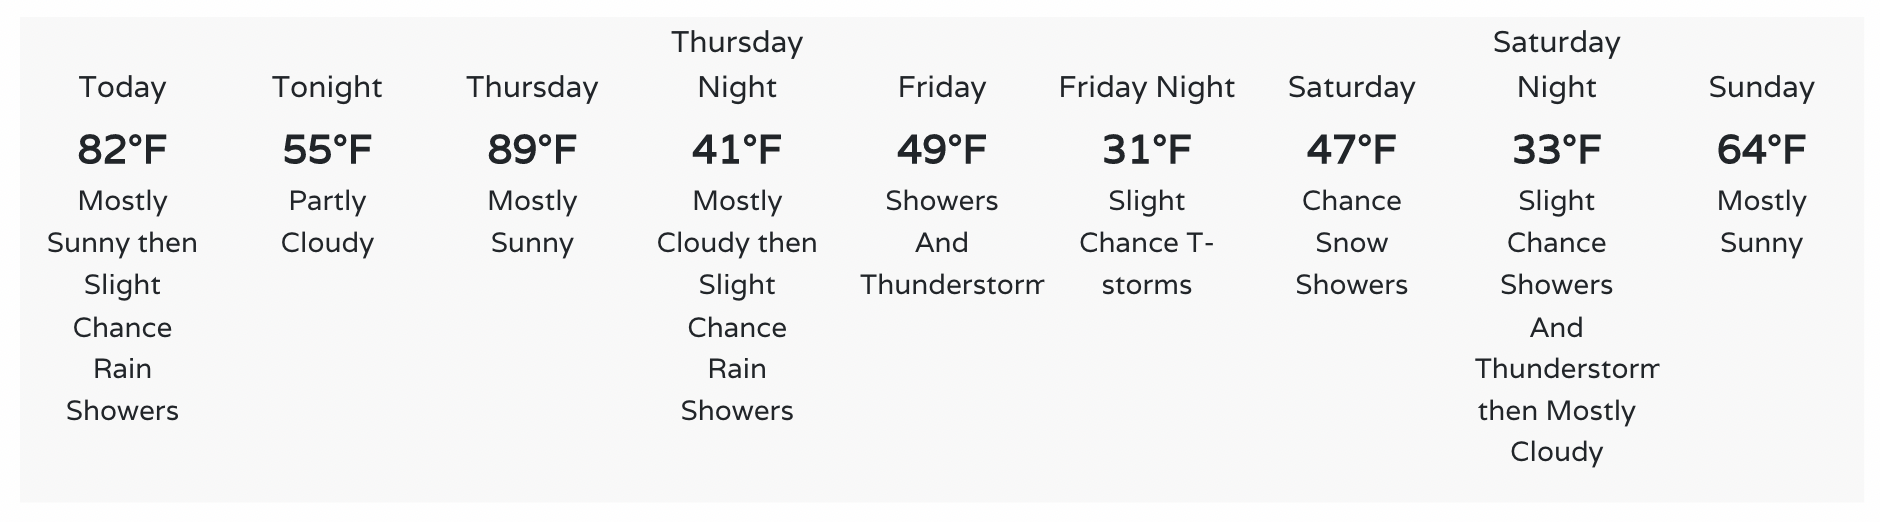Click the Partly Cloudy description
Viewport: 1880px width, 522px height.
327,222
